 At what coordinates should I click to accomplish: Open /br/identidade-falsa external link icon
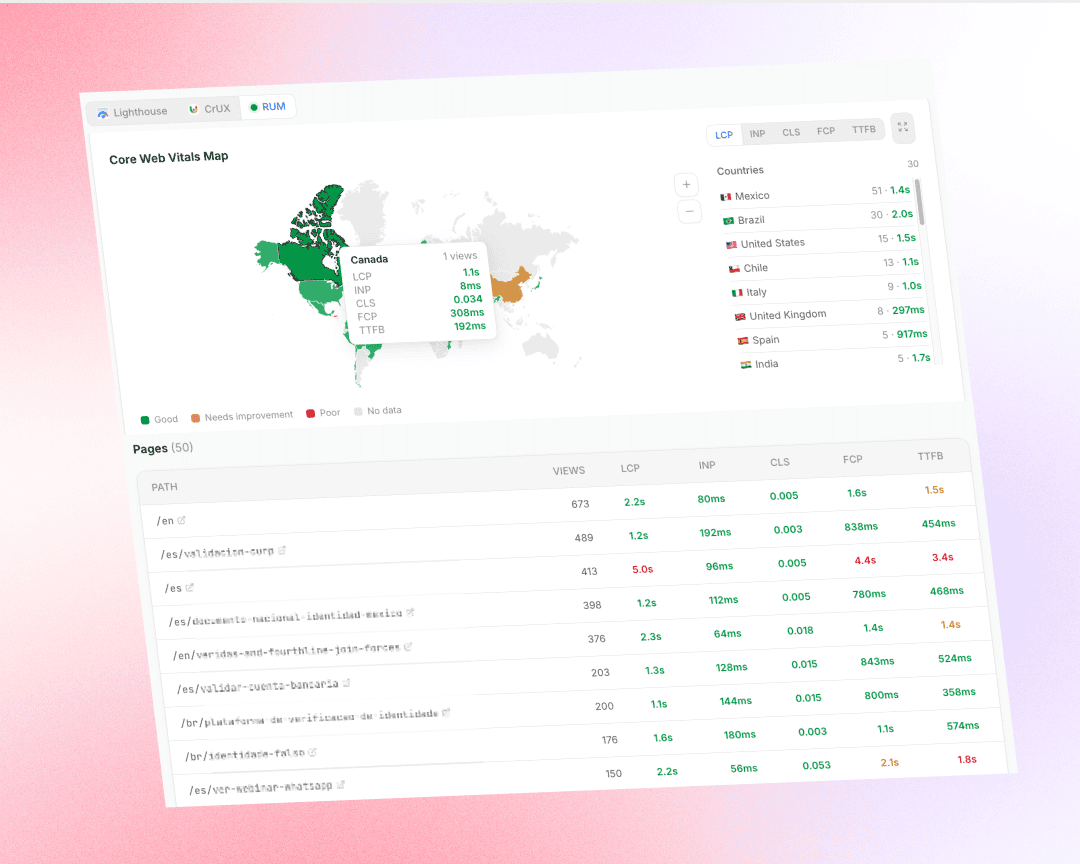(x=313, y=752)
